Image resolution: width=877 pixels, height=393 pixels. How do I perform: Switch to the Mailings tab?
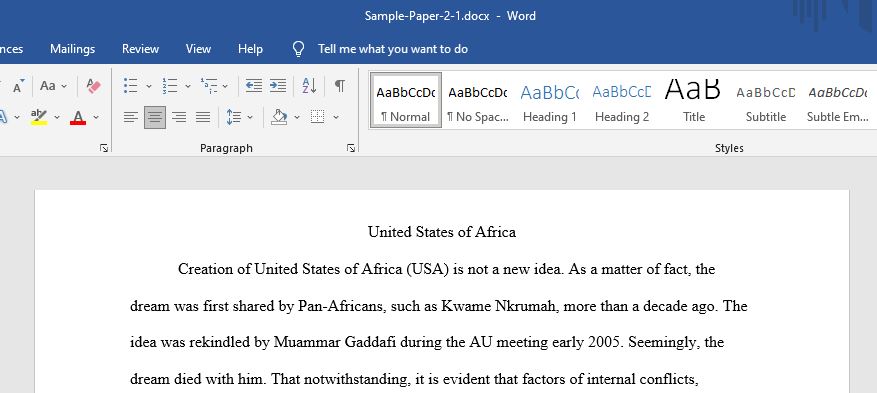coord(73,49)
